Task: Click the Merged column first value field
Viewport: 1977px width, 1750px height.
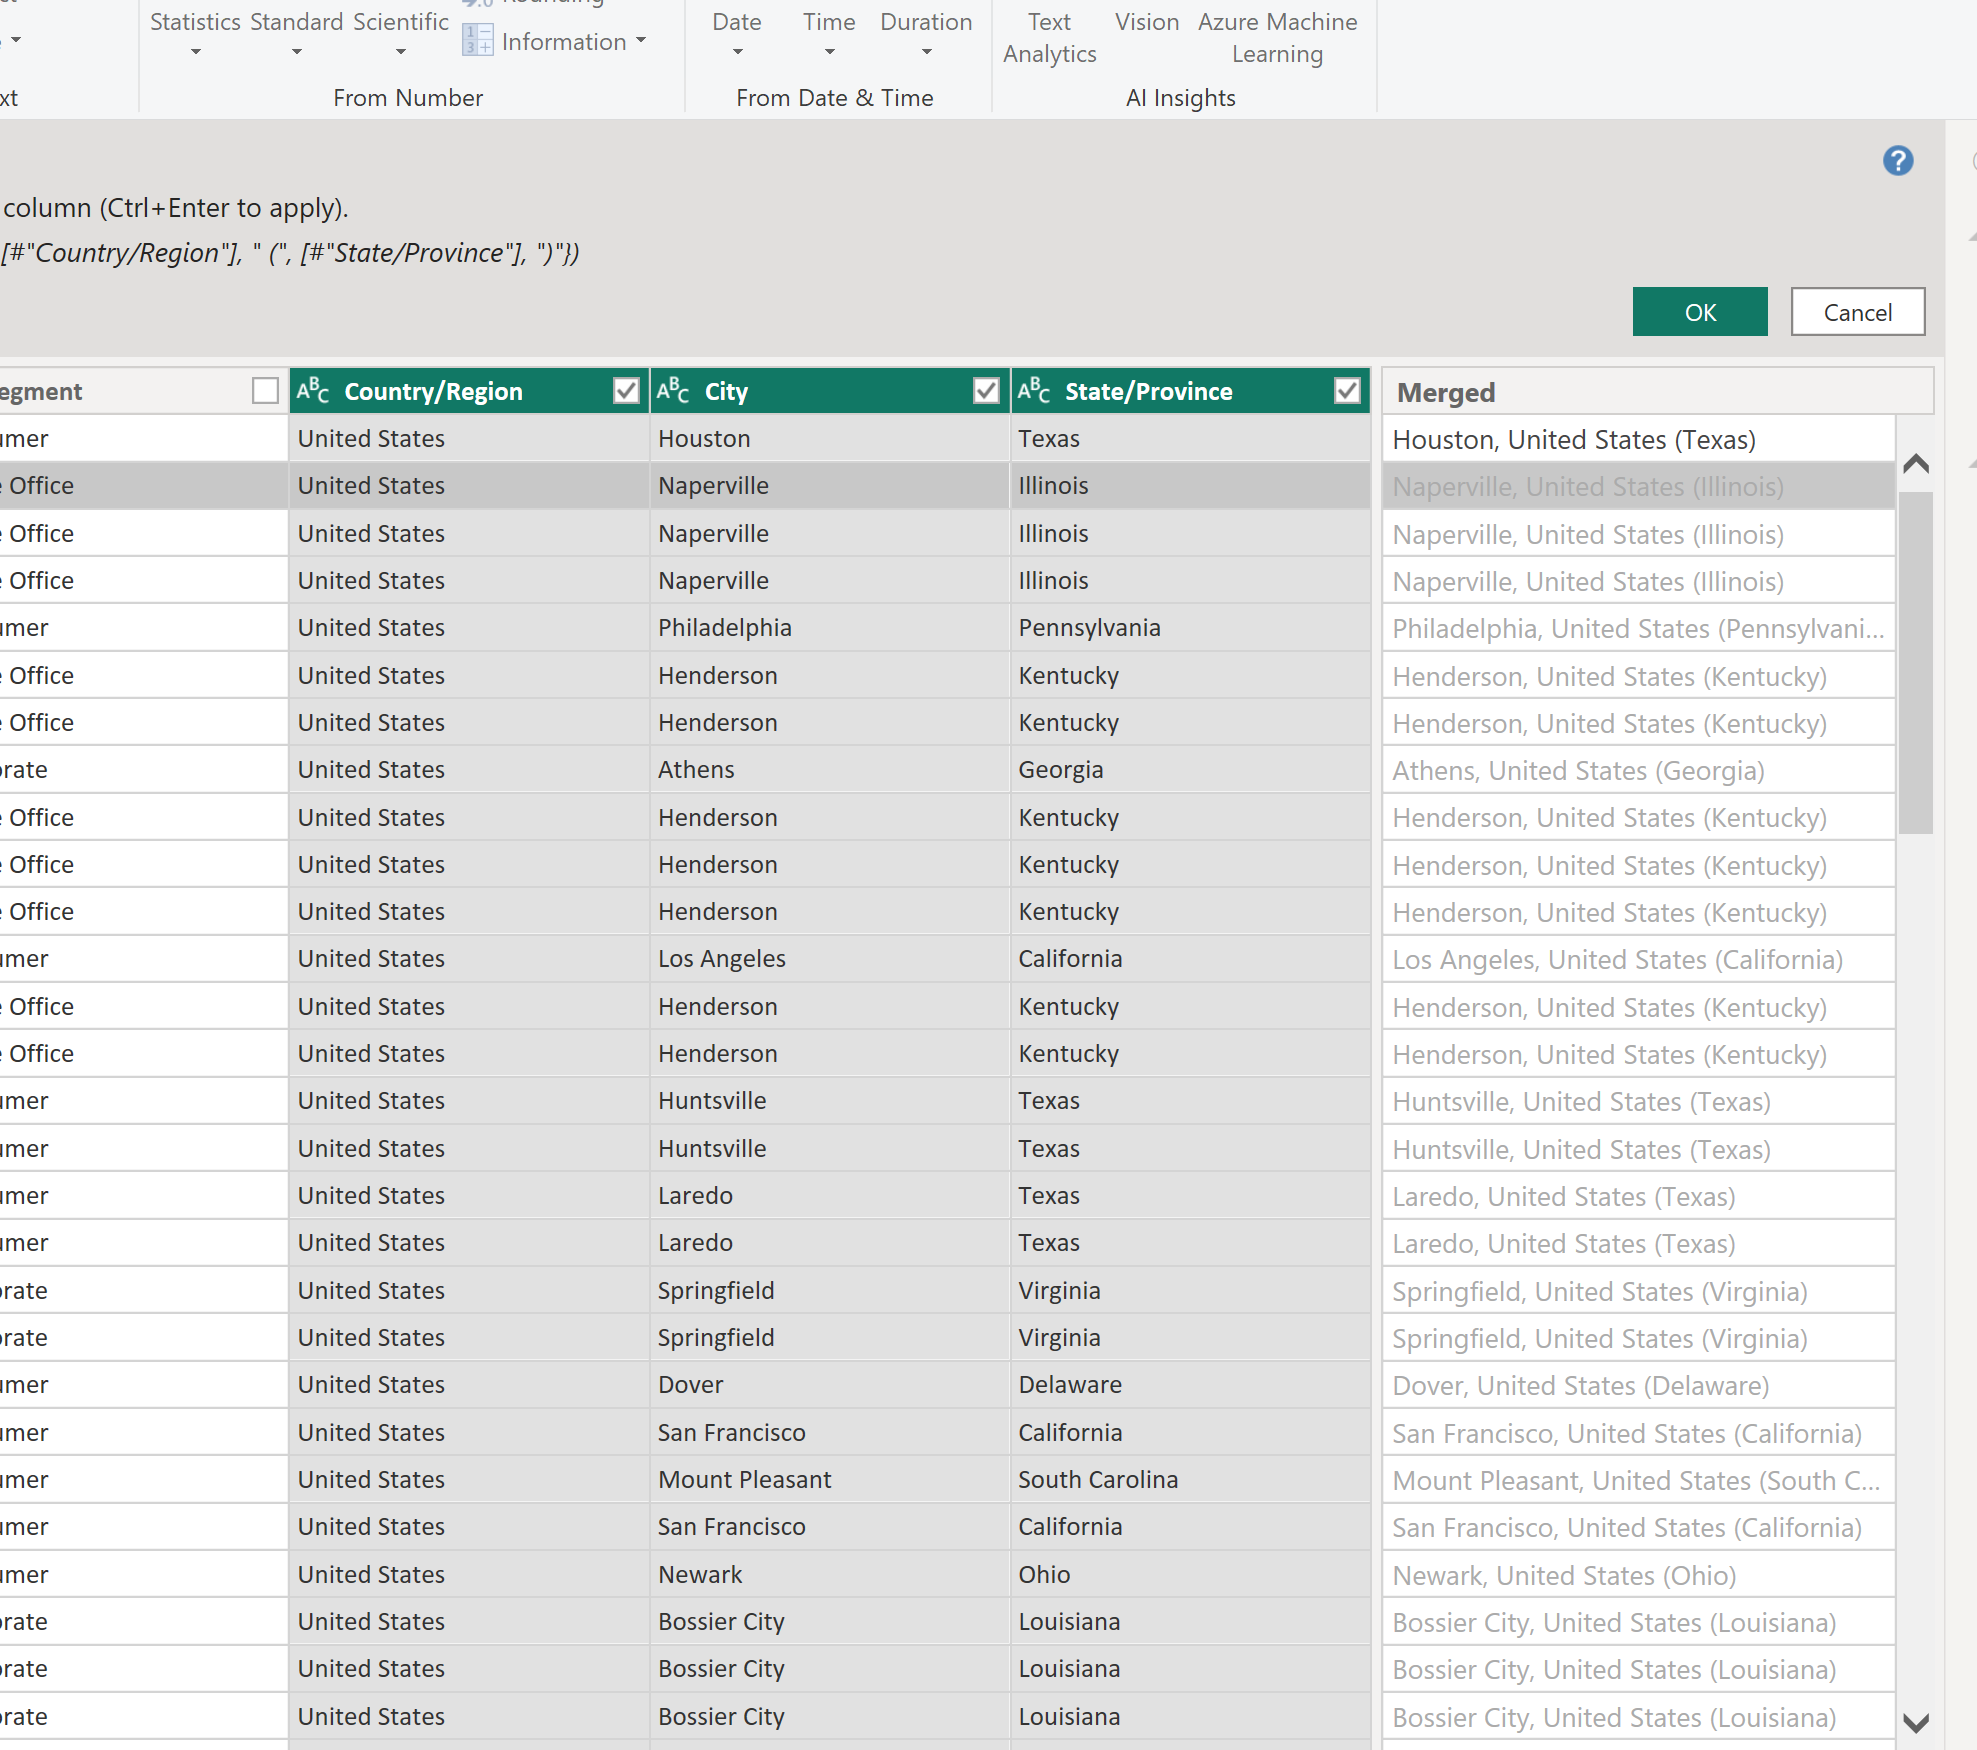Action: pos(1637,440)
